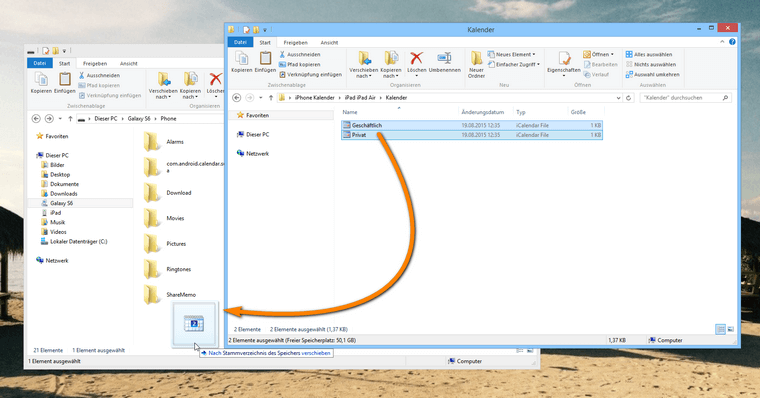Open Eigenschaften in Kalender ribbon
760x398 pixels.
point(564,63)
